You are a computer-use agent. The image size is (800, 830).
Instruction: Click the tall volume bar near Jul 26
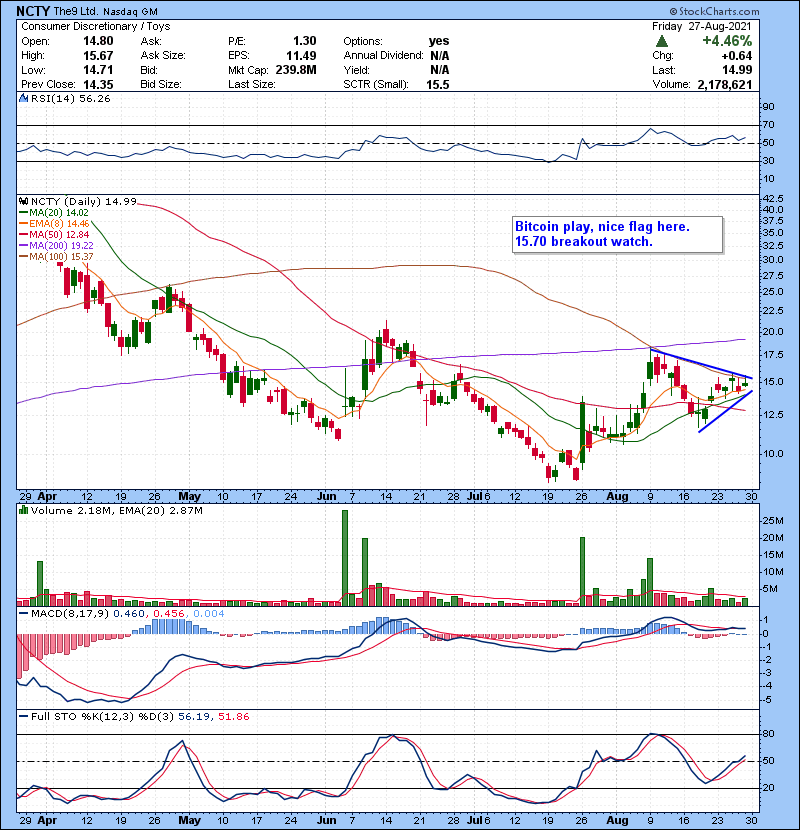pos(582,572)
